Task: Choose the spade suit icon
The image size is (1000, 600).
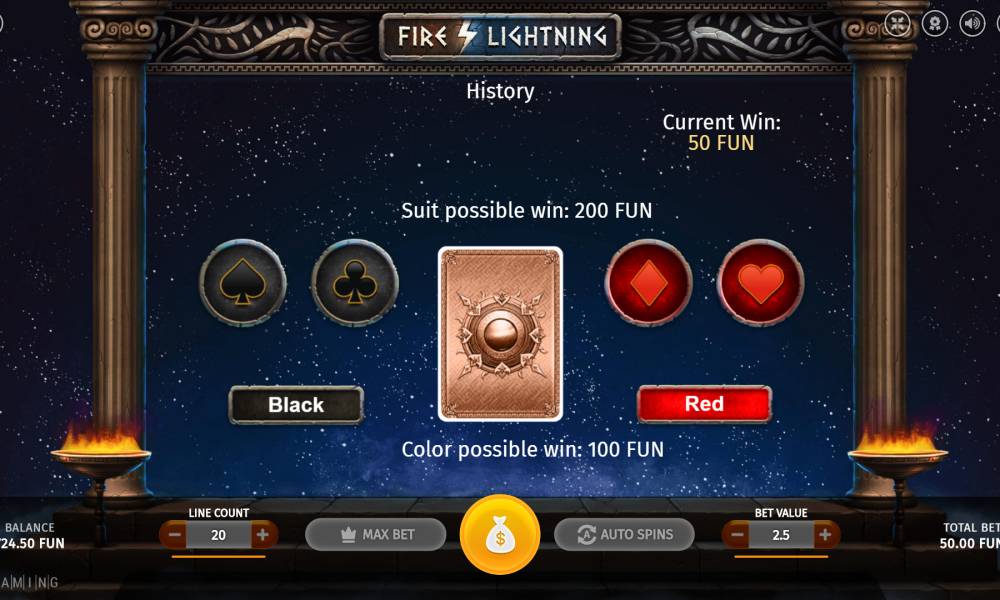Action: 243,282
